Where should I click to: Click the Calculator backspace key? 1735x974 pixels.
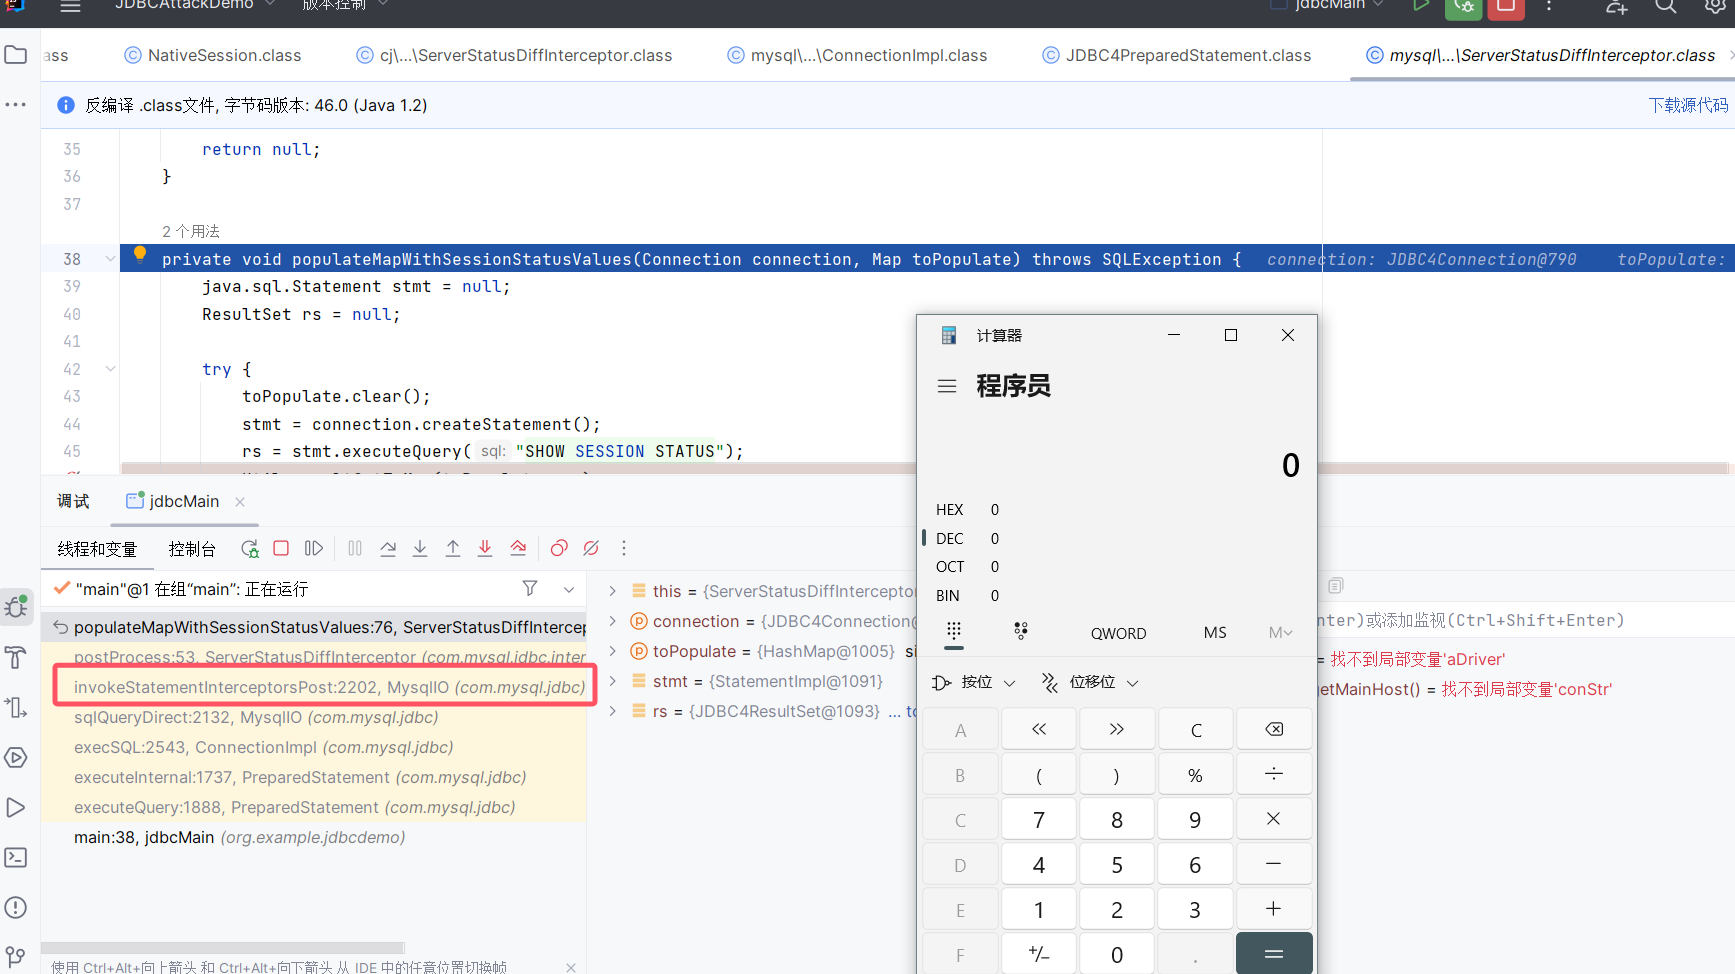1274,729
